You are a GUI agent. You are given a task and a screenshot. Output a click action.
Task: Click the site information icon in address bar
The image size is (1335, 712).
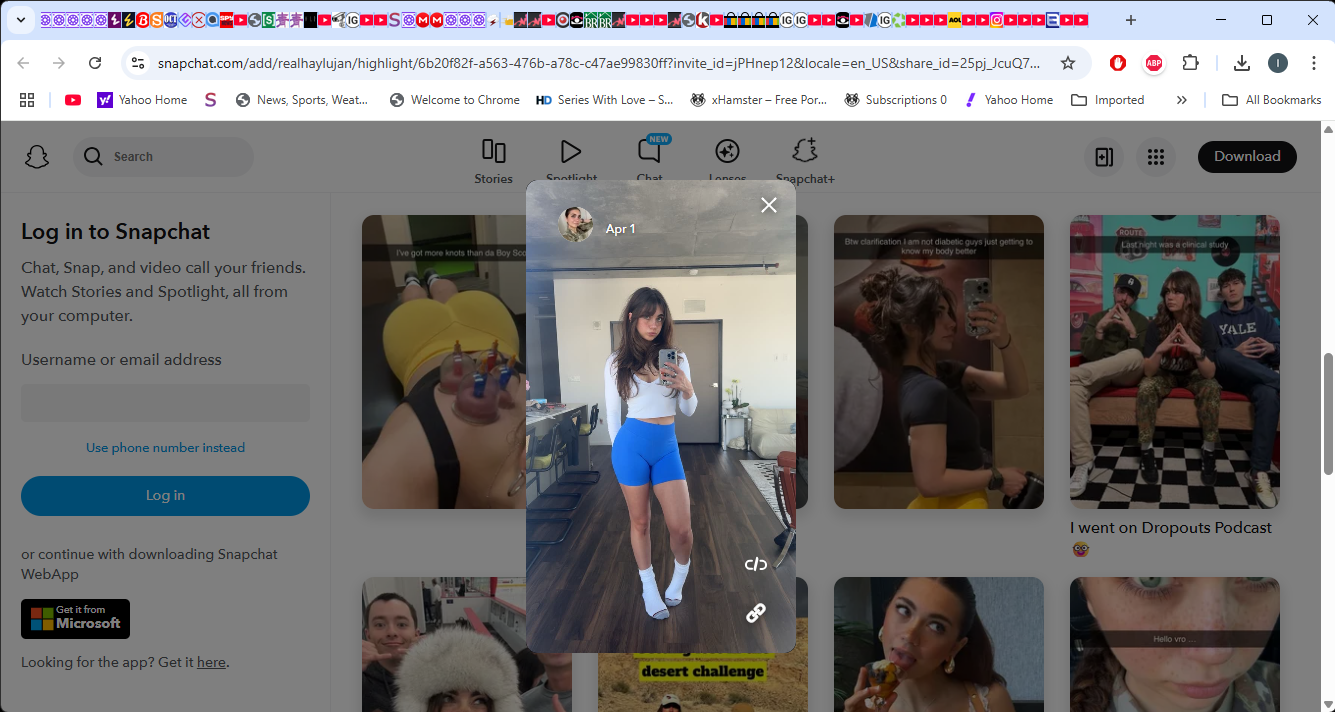138,63
